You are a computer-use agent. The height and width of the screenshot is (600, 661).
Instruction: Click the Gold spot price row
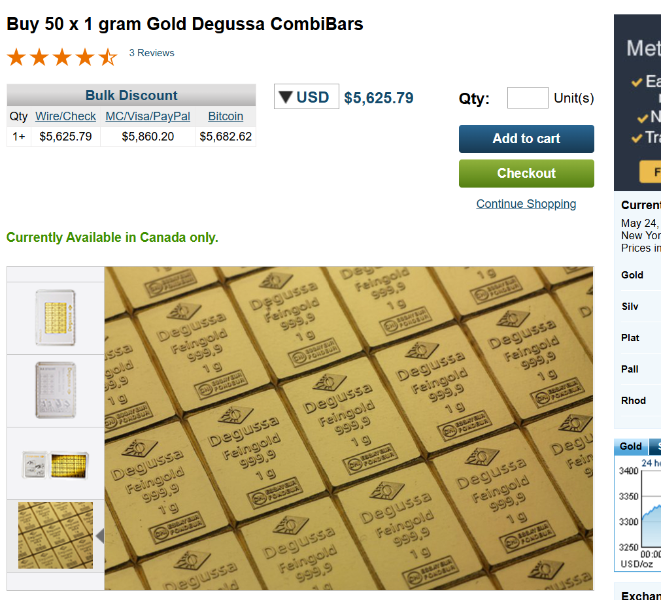[x=640, y=275]
